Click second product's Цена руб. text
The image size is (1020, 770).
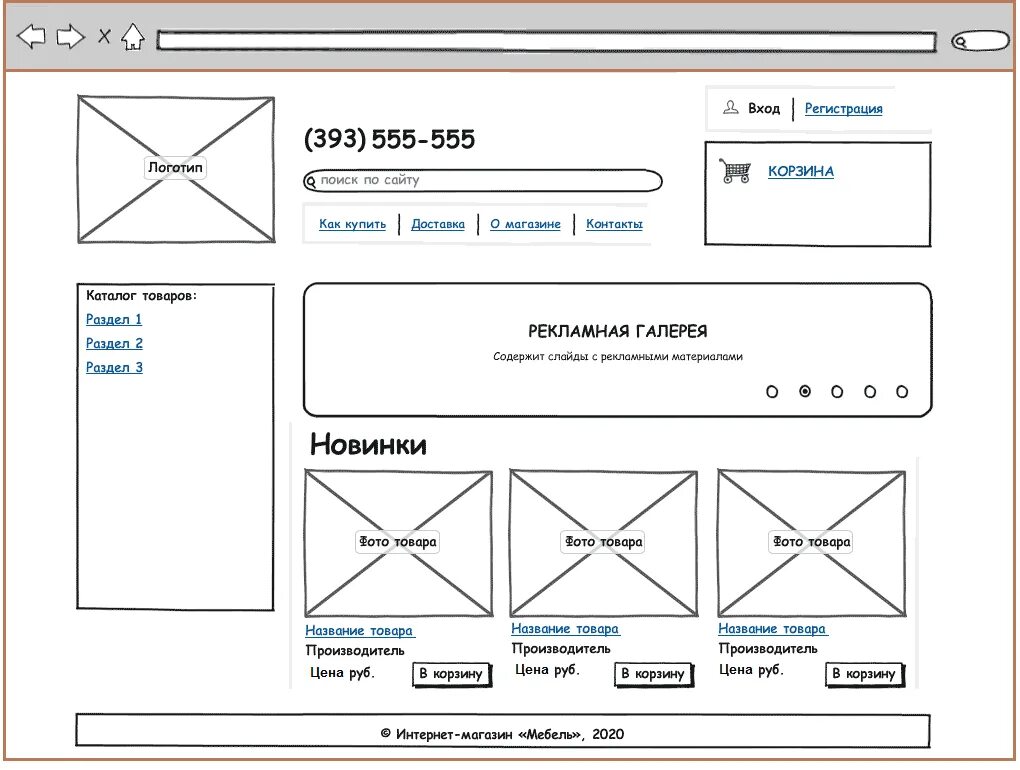pos(547,670)
